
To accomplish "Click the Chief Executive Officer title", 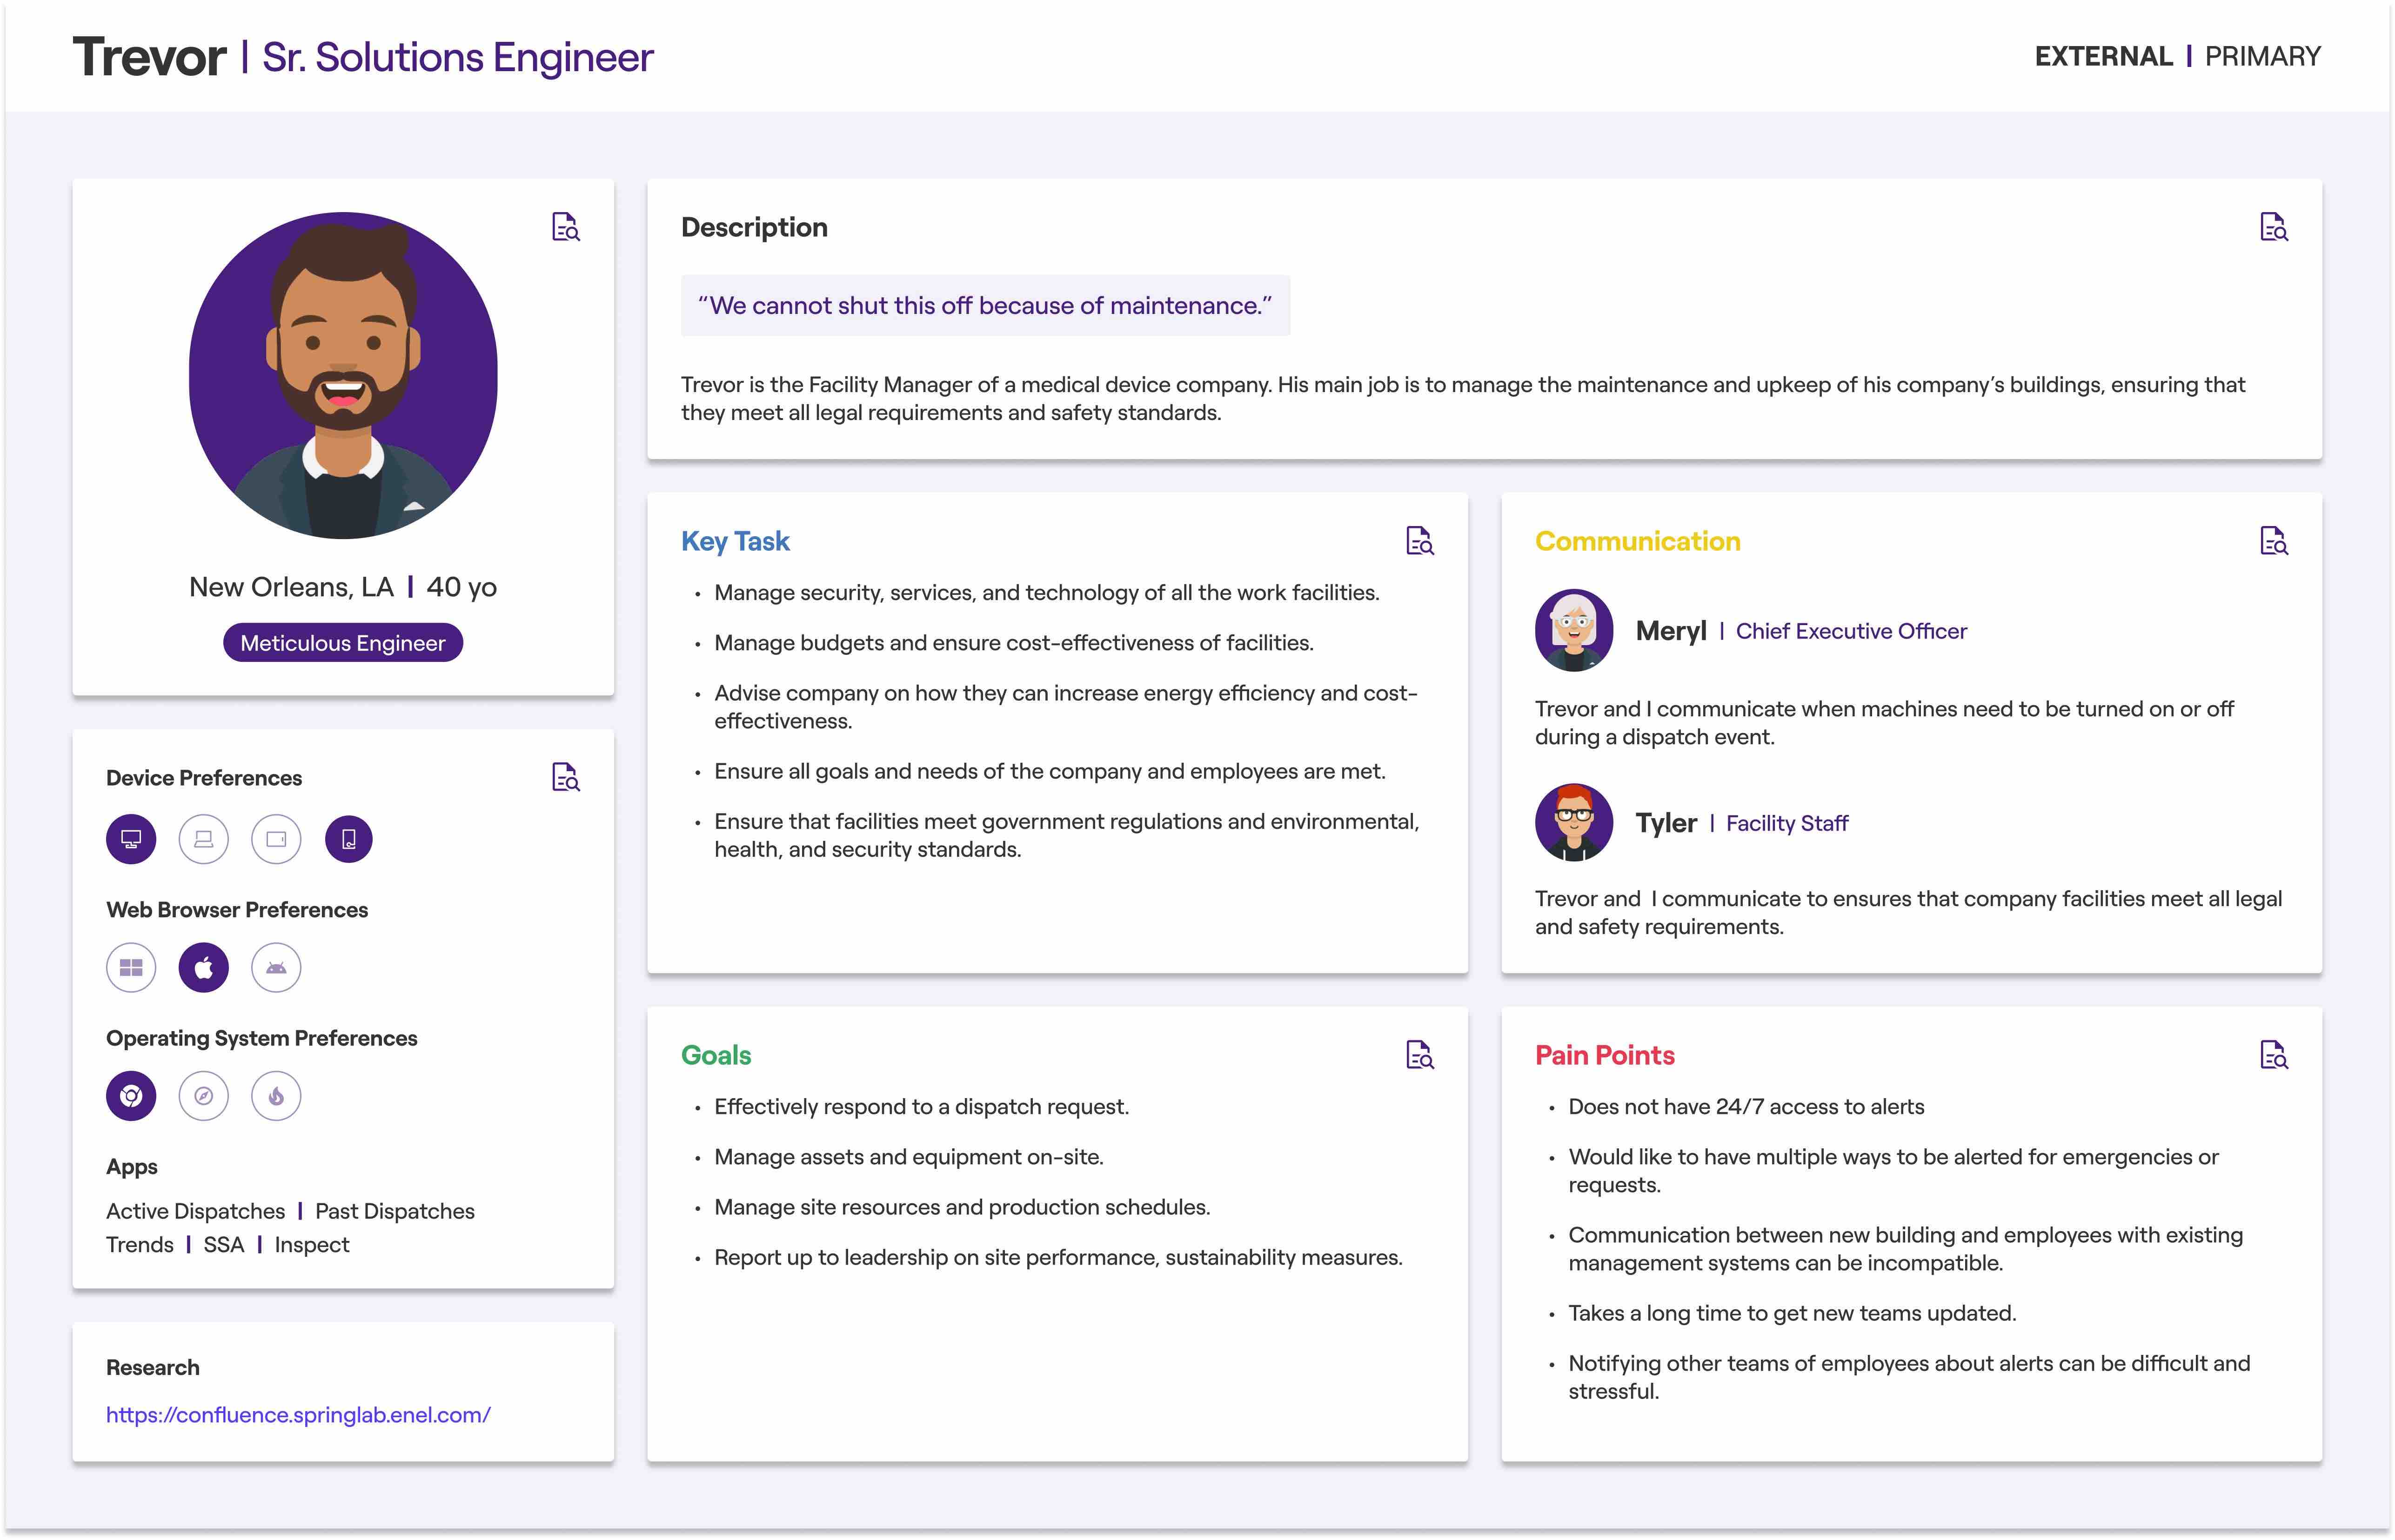I will point(1851,631).
